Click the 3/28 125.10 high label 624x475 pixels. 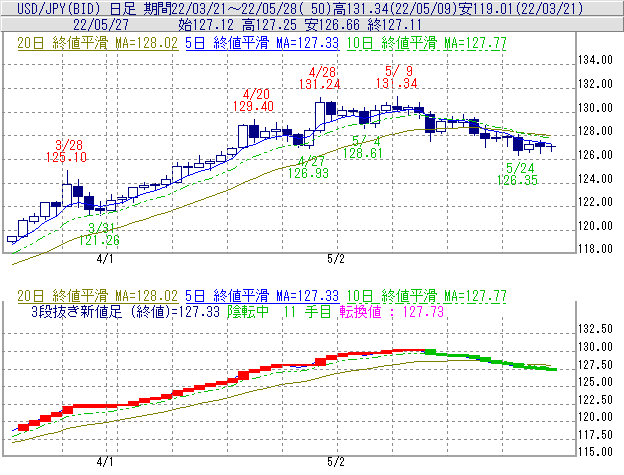click(66, 151)
